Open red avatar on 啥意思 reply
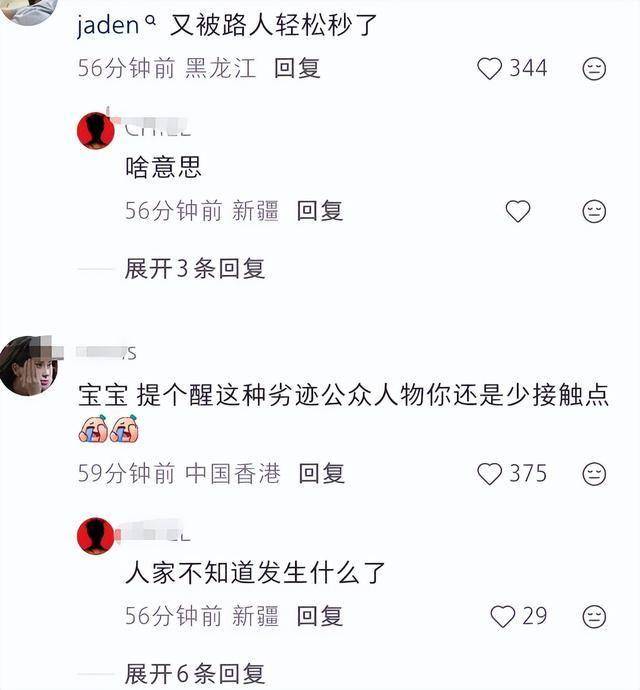The height and width of the screenshot is (690, 640). click(x=96, y=131)
